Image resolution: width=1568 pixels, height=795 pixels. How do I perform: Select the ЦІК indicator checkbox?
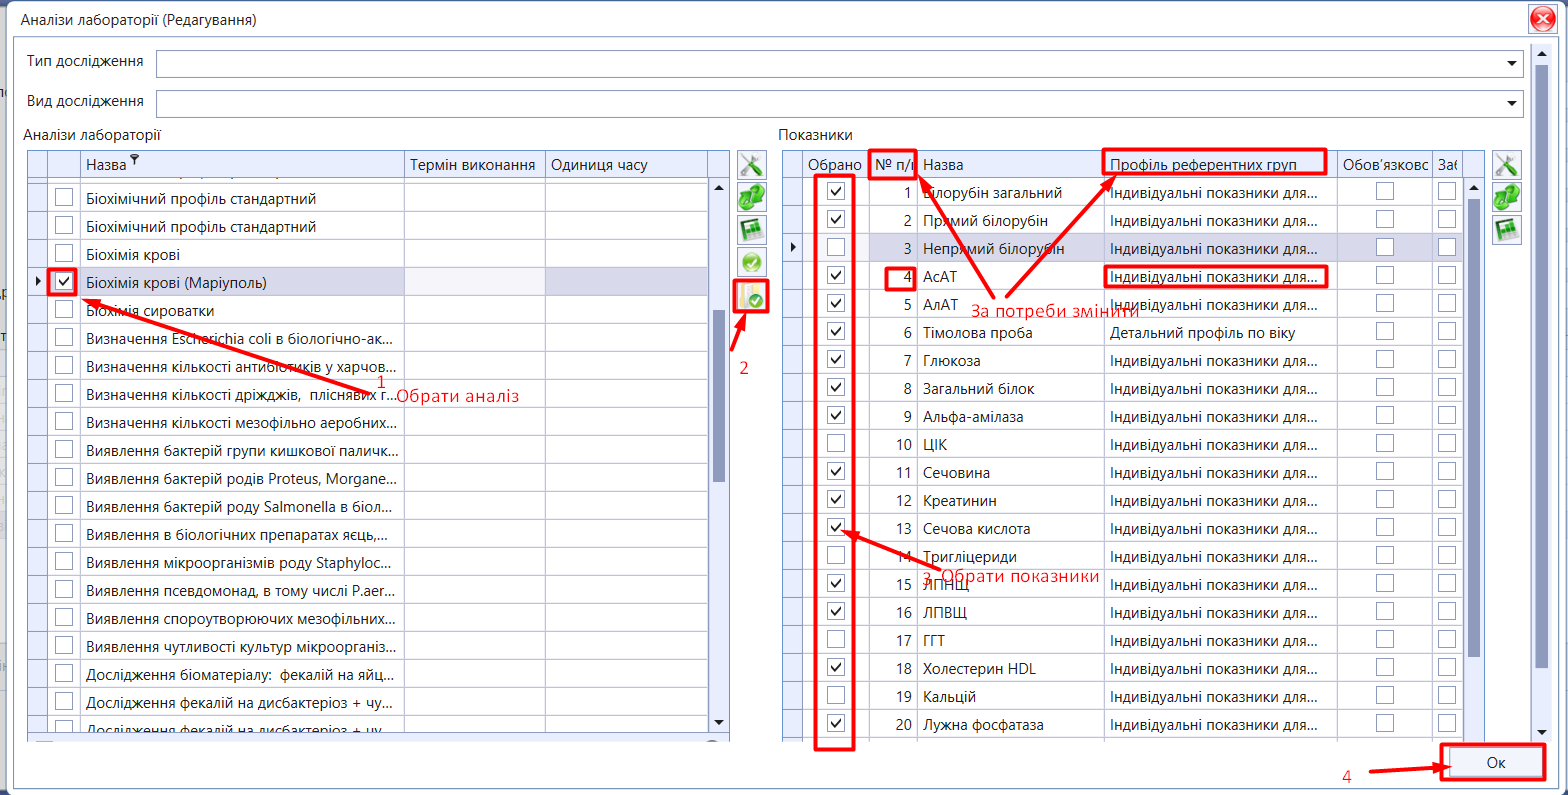click(x=836, y=443)
